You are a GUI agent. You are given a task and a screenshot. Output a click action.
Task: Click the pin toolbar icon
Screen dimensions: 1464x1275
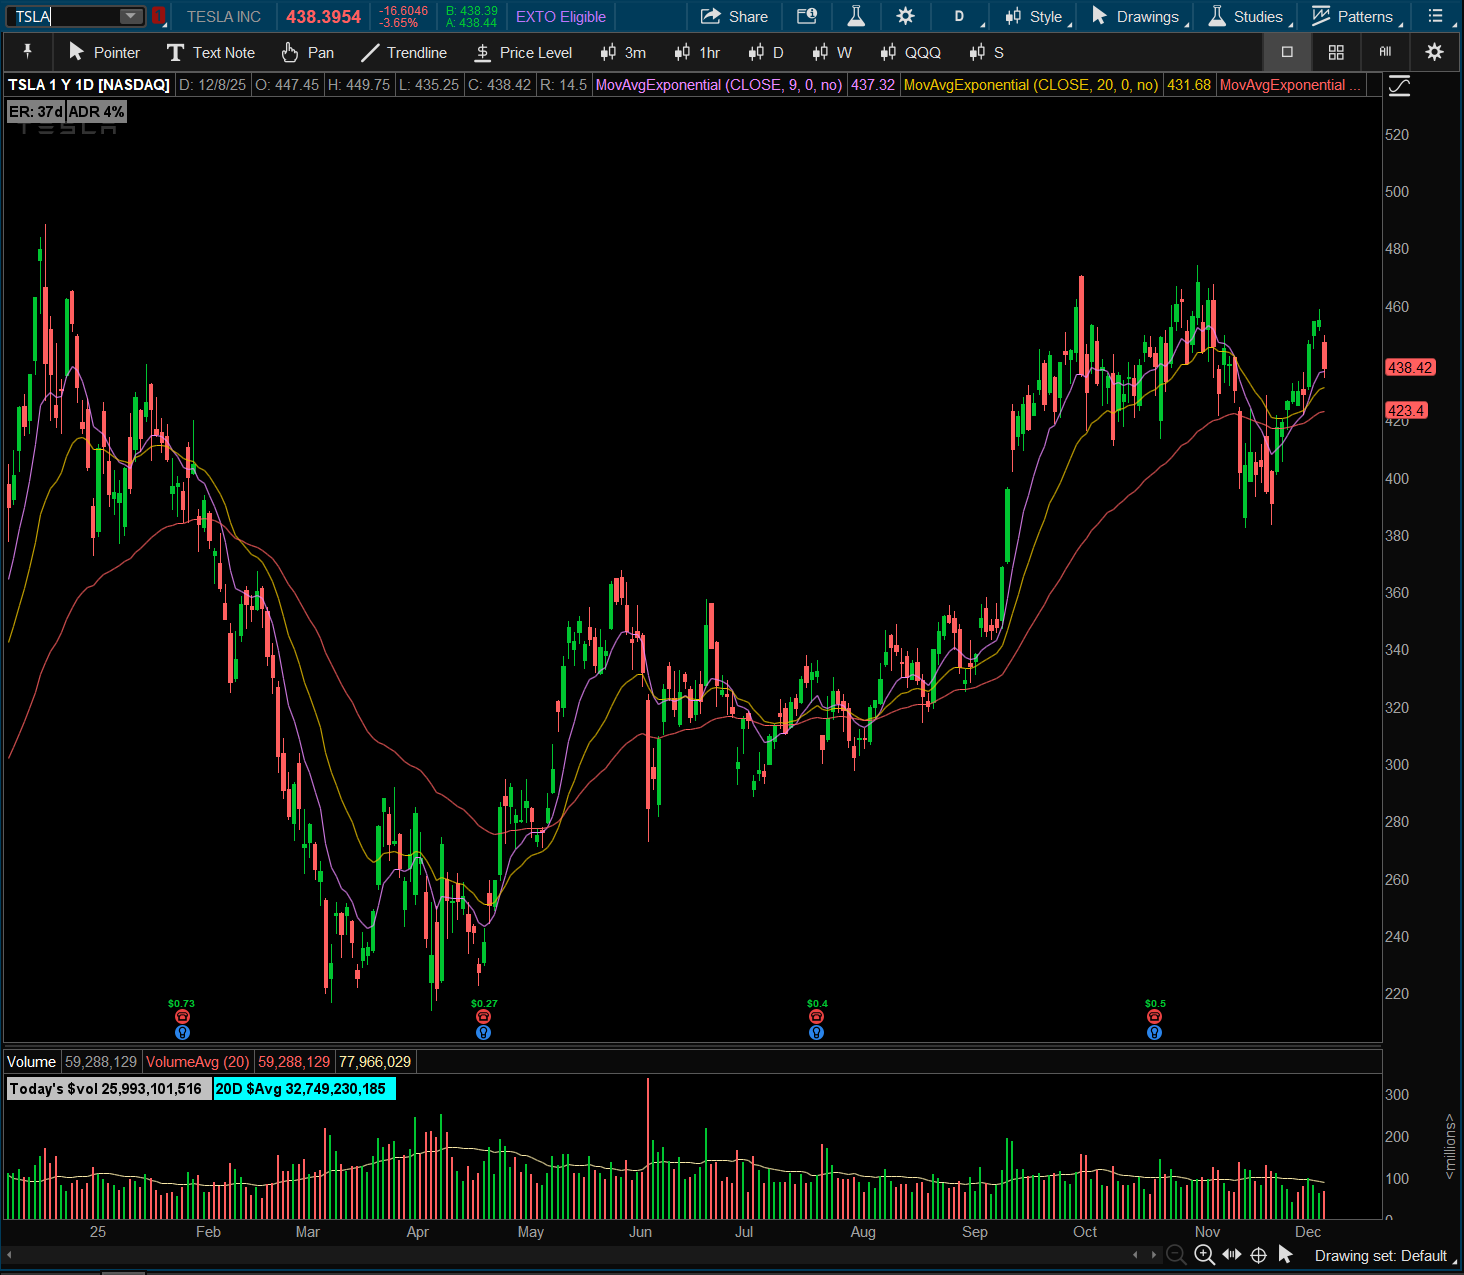[x=27, y=52]
